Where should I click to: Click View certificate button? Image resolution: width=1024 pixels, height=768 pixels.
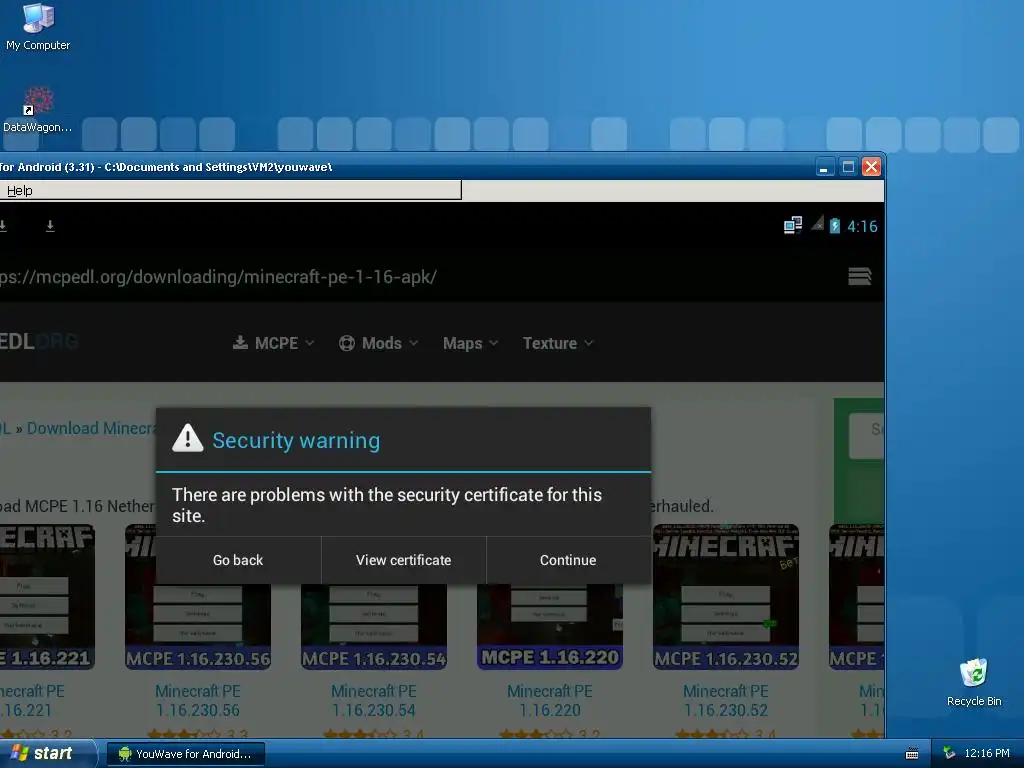(404, 560)
